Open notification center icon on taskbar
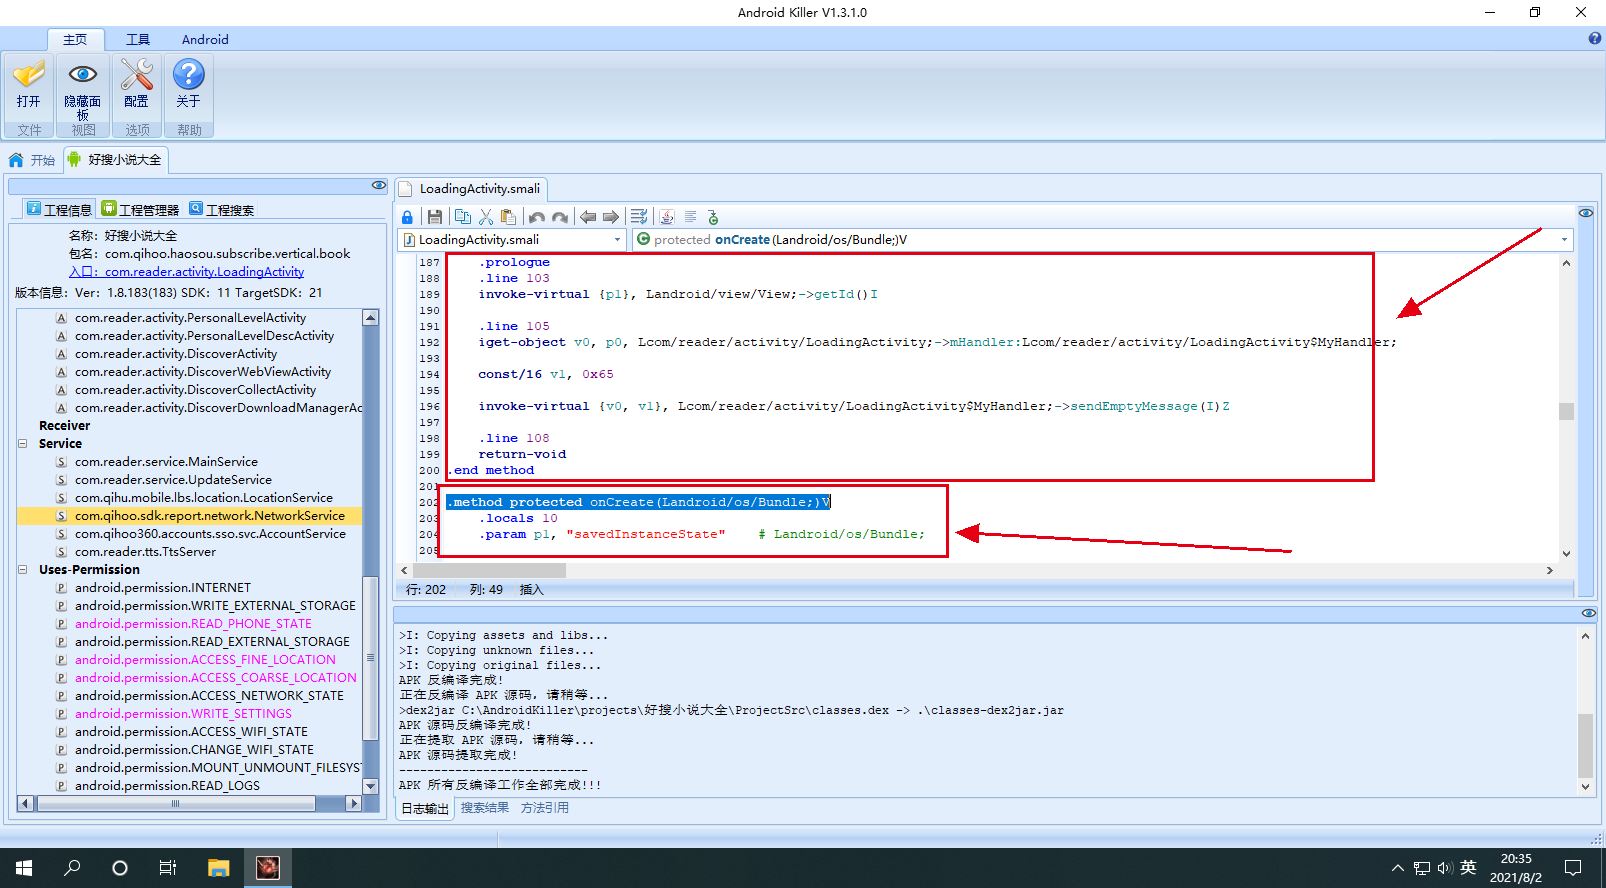Screen dimensions: 1606x888 pos(1573,868)
